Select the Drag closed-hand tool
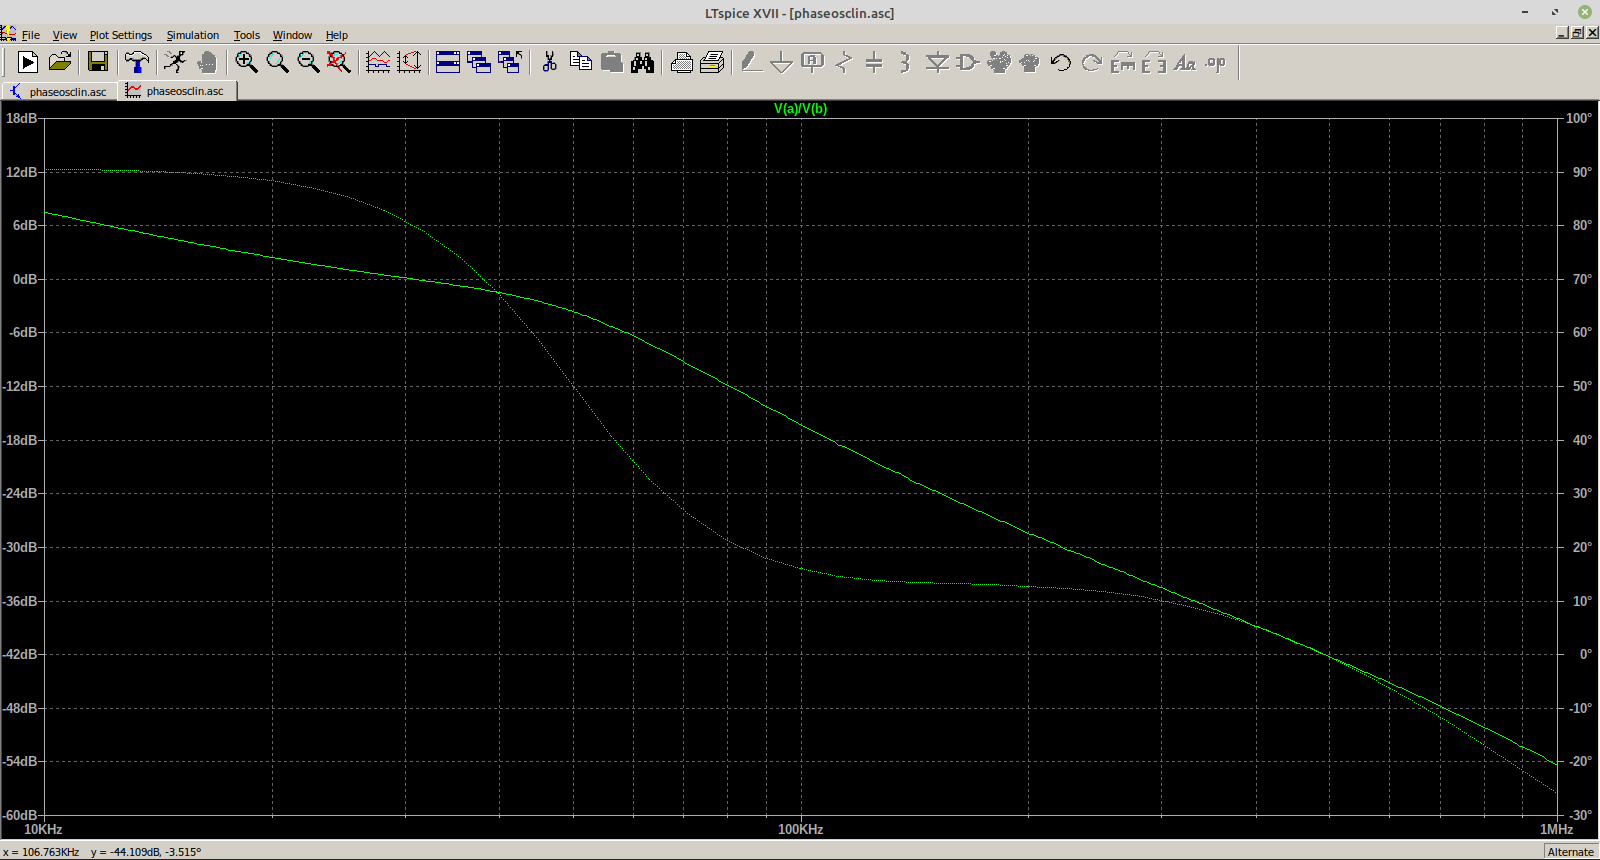1600x860 pixels. tap(1030, 62)
